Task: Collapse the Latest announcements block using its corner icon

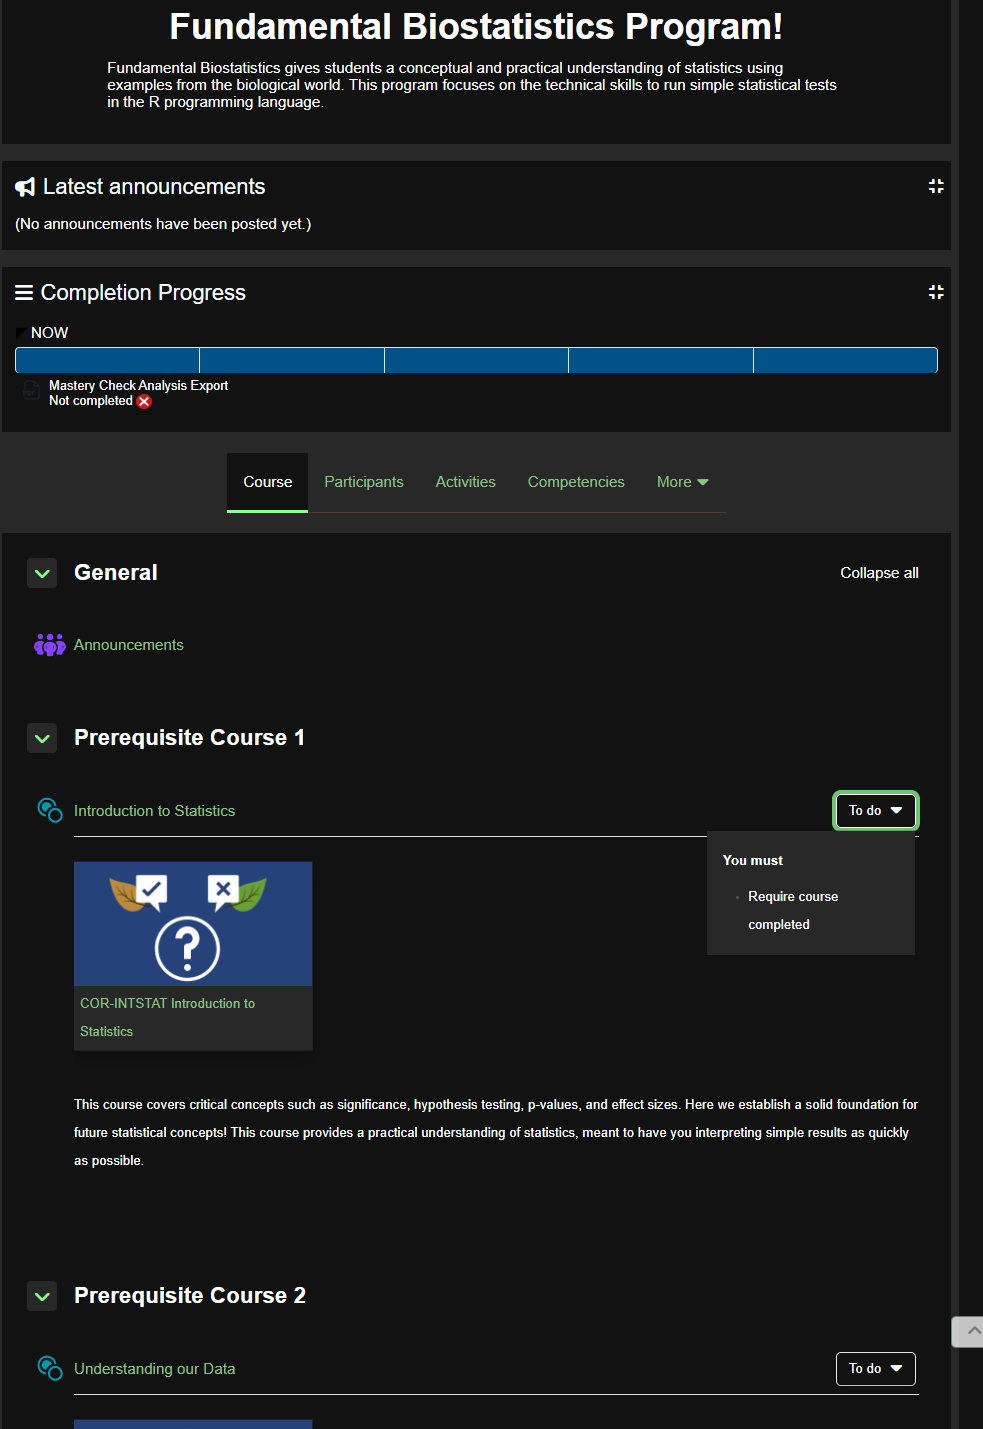Action: [935, 186]
